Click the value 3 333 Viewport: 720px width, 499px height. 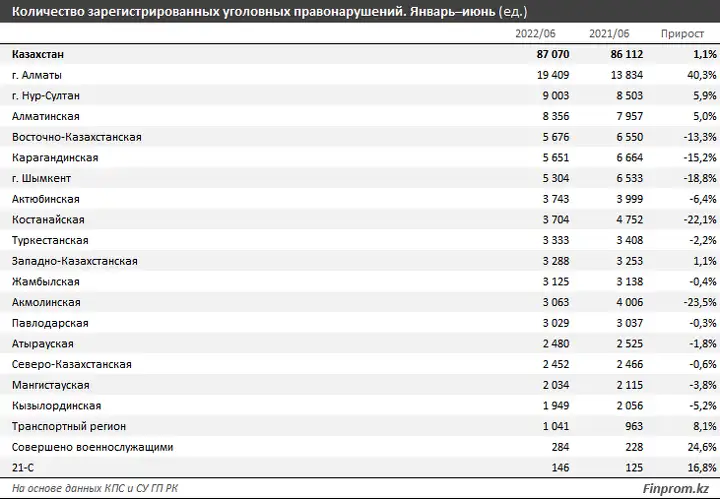coord(556,240)
